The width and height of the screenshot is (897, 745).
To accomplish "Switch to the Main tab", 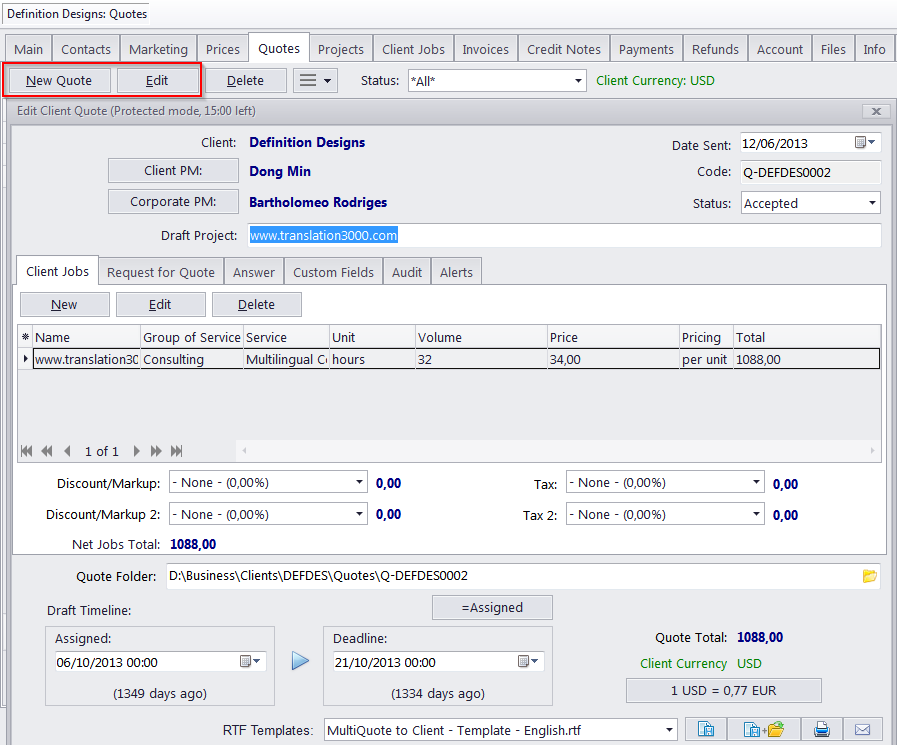I will pyautogui.click(x=29, y=49).
